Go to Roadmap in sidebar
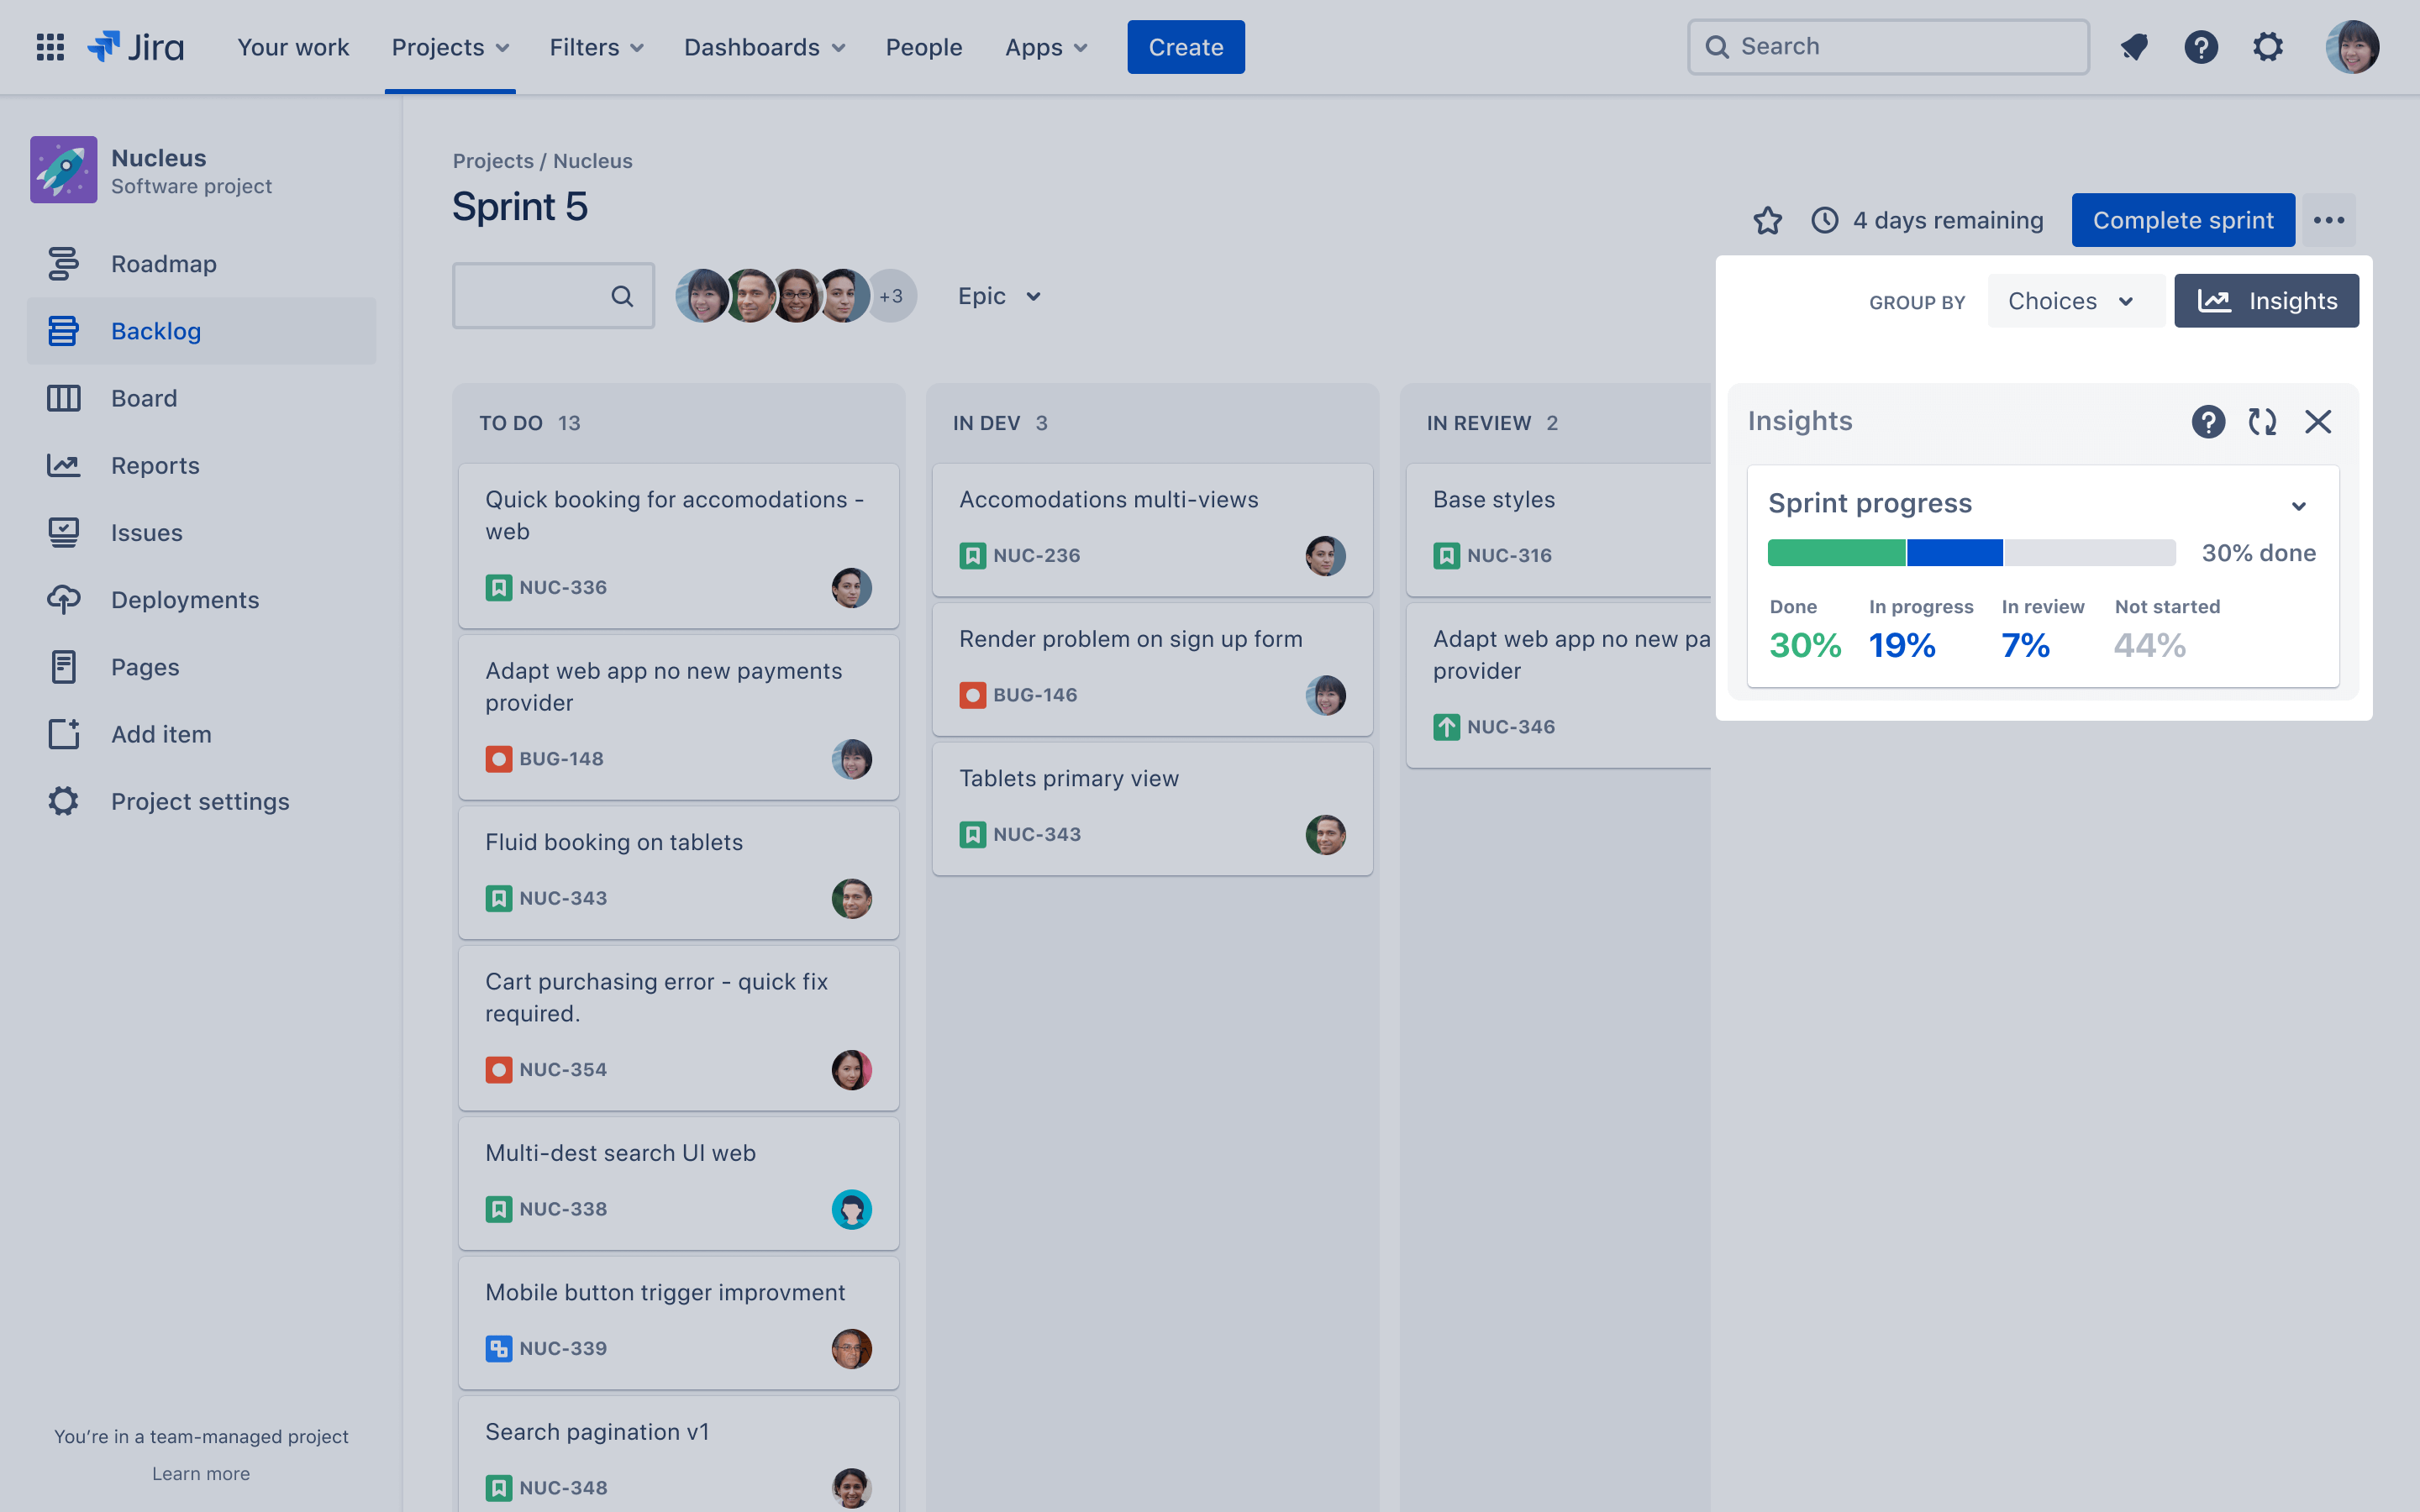 (164, 264)
